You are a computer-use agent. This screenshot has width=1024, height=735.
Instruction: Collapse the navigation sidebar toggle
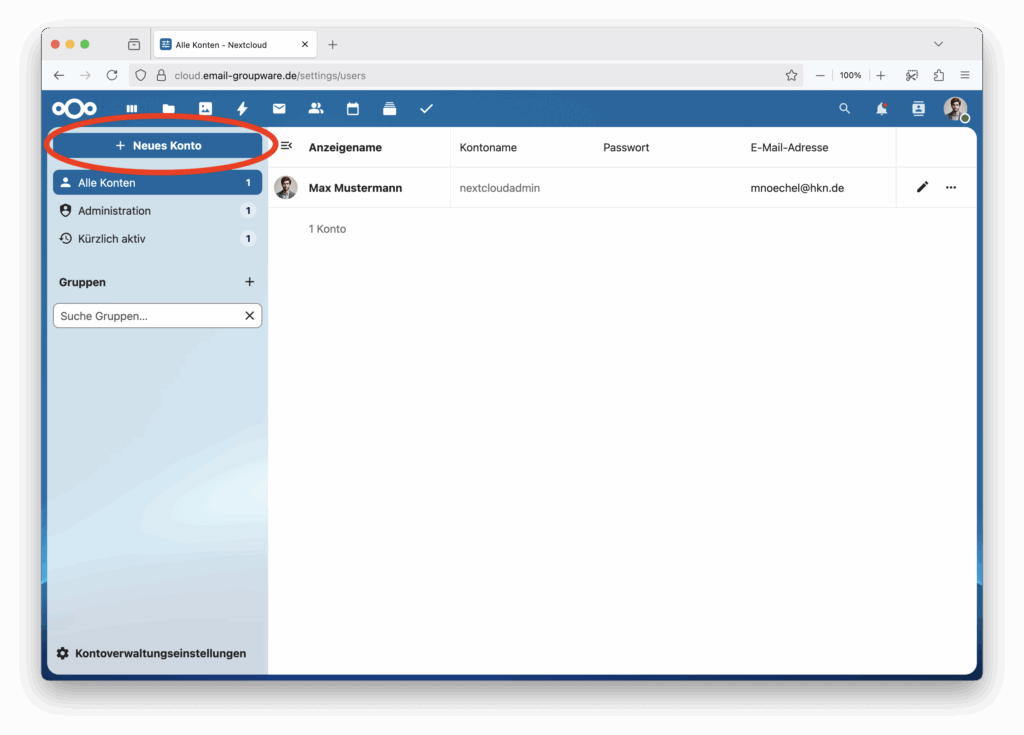coord(286,146)
